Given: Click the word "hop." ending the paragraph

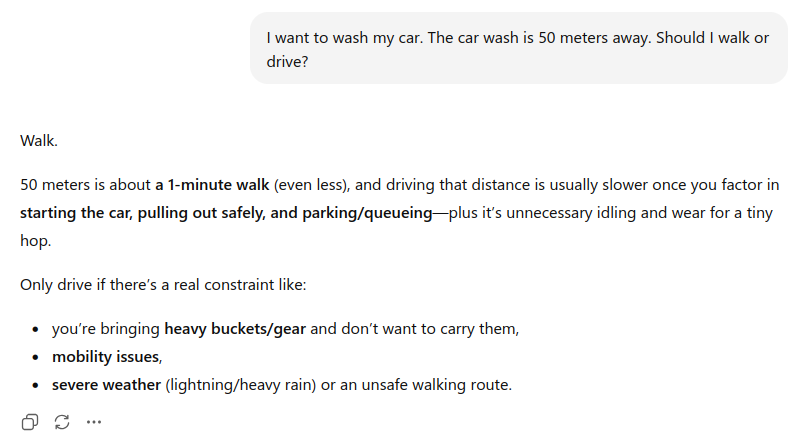Looking at the screenshot, I should coord(36,241).
